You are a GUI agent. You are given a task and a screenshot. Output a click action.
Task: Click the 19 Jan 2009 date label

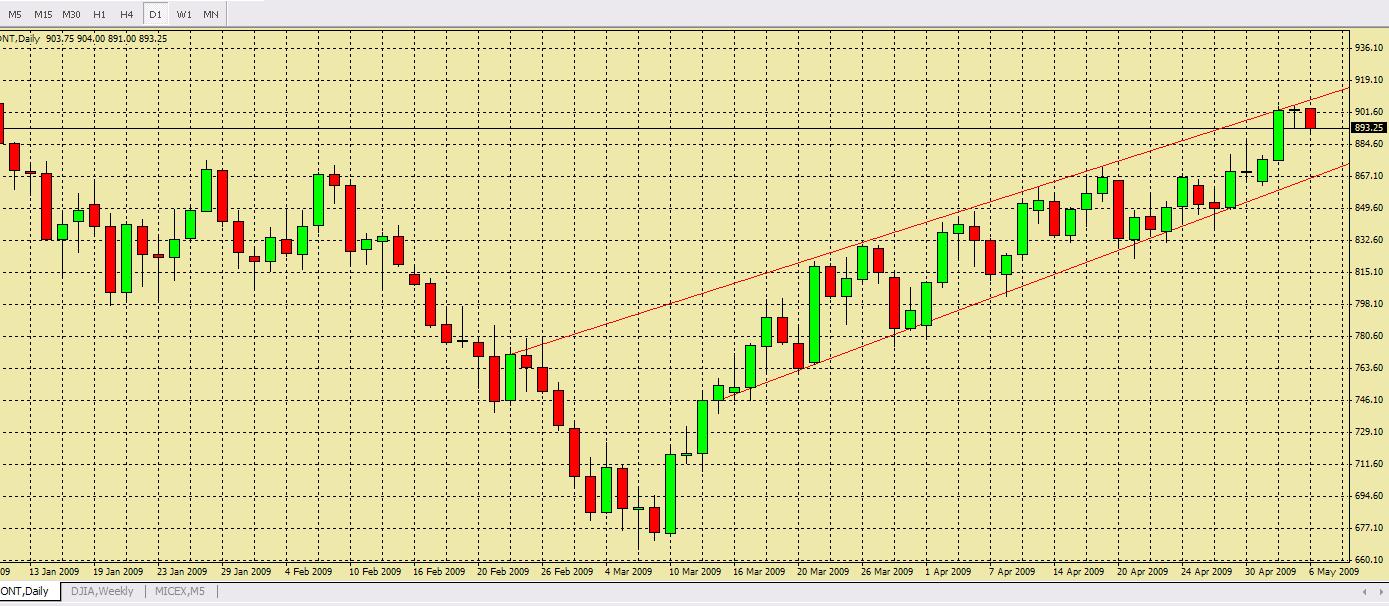coord(118,572)
